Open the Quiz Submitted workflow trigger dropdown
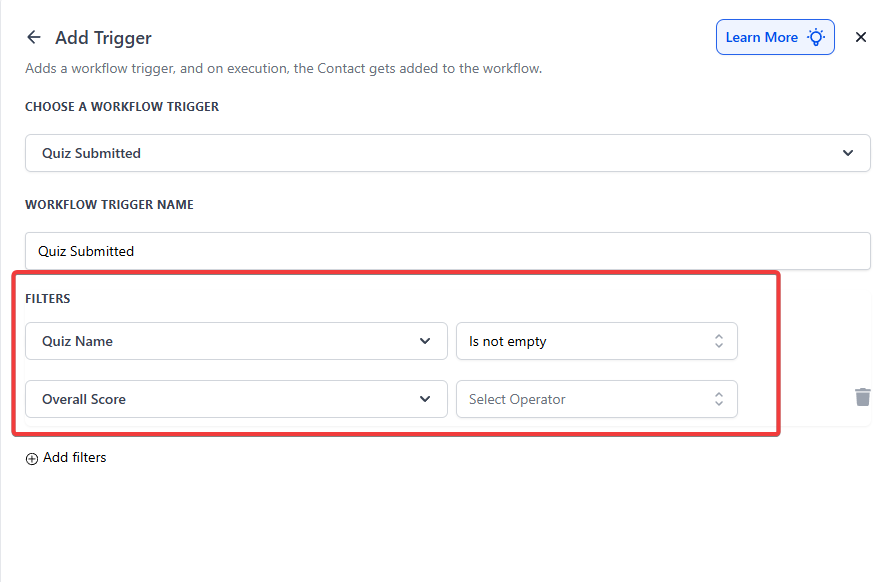The width and height of the screenshot is (893, 582). tap(447, 153)
